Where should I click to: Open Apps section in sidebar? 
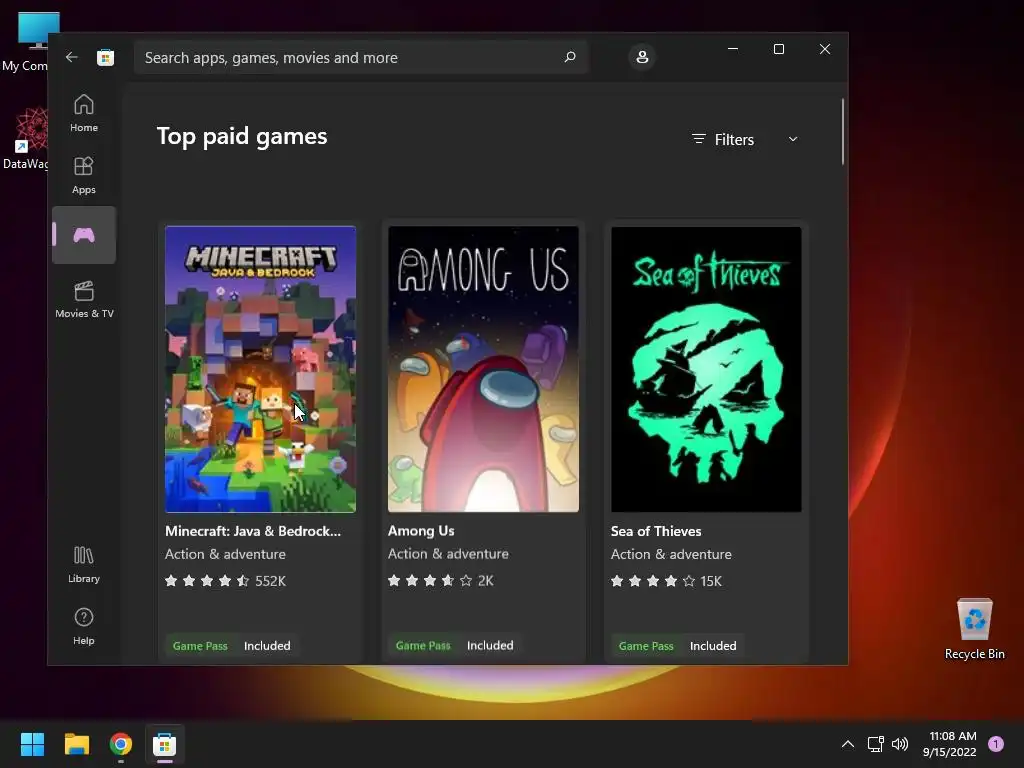[84, 175]
